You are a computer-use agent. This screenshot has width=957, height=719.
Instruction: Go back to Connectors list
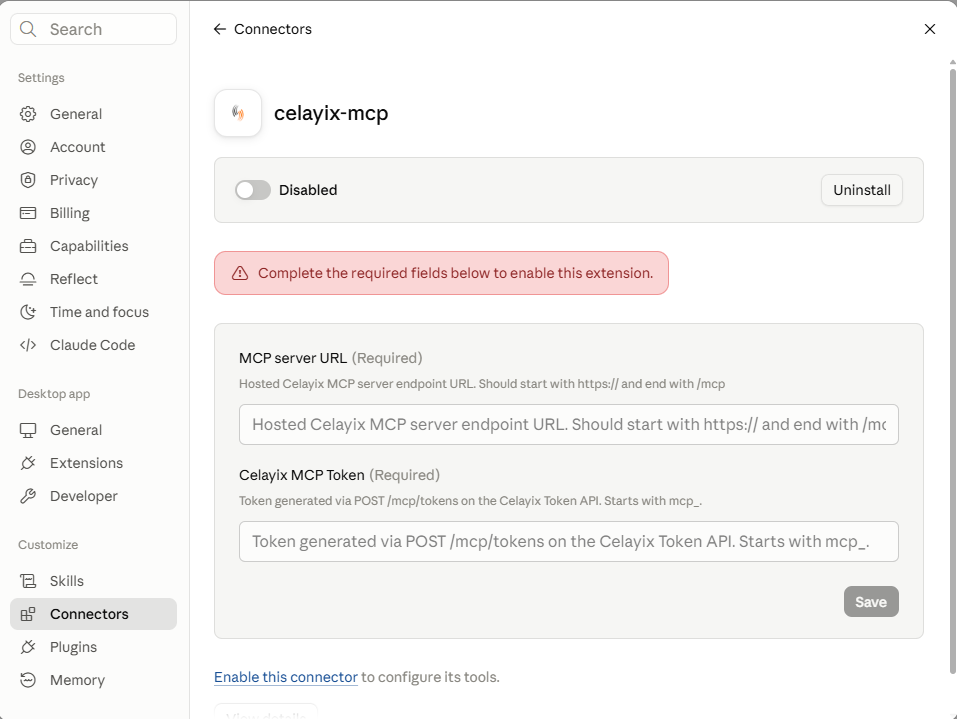pyautogui.click(x=262, y=29)
